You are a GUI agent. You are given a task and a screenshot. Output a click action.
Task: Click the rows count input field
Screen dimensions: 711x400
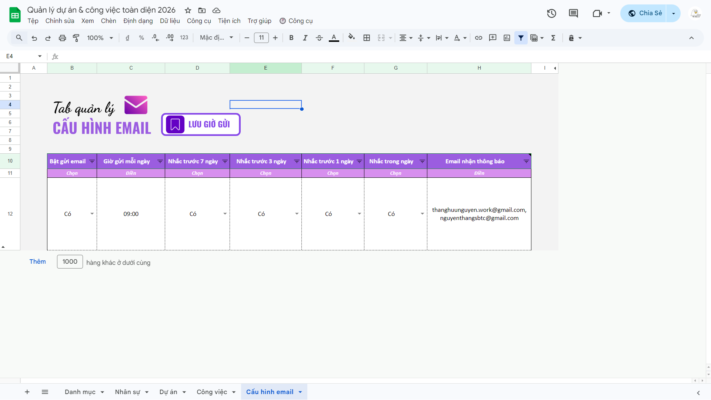tap(69, 262)
